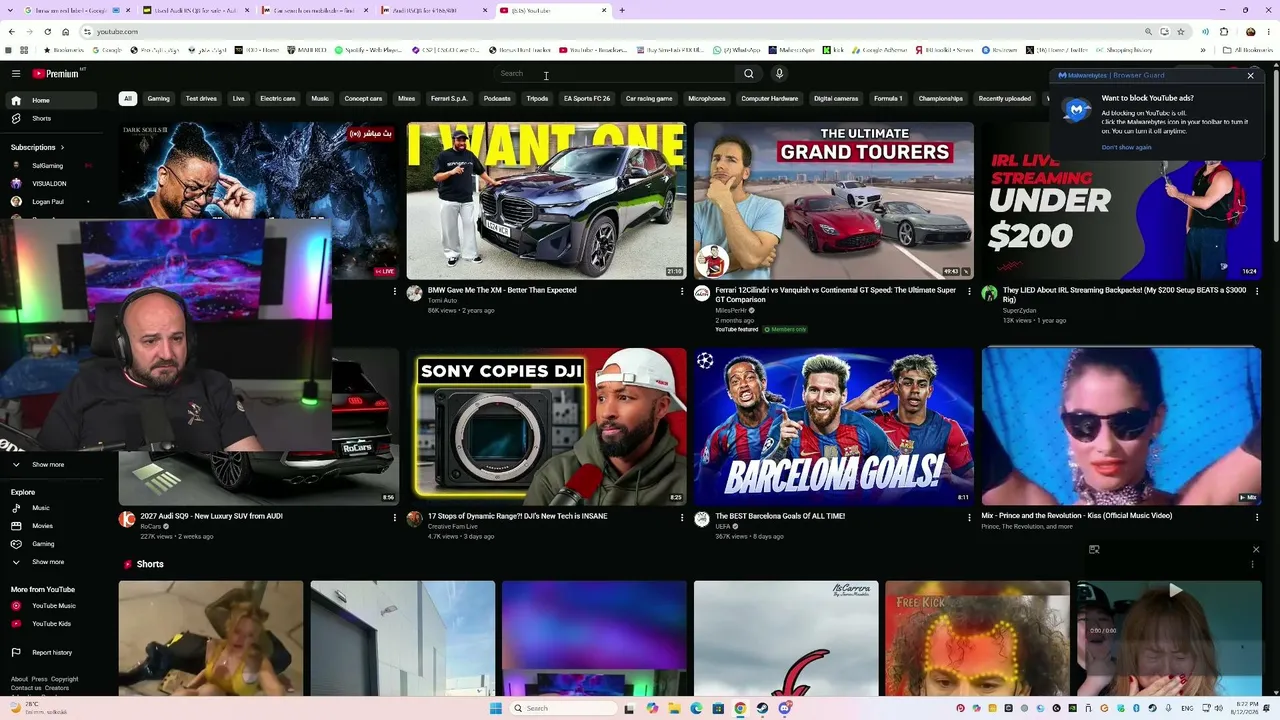The height and width of the screenshot is (720, 1280).
Task: Reload the page in the browser
Action: (47, 32)
